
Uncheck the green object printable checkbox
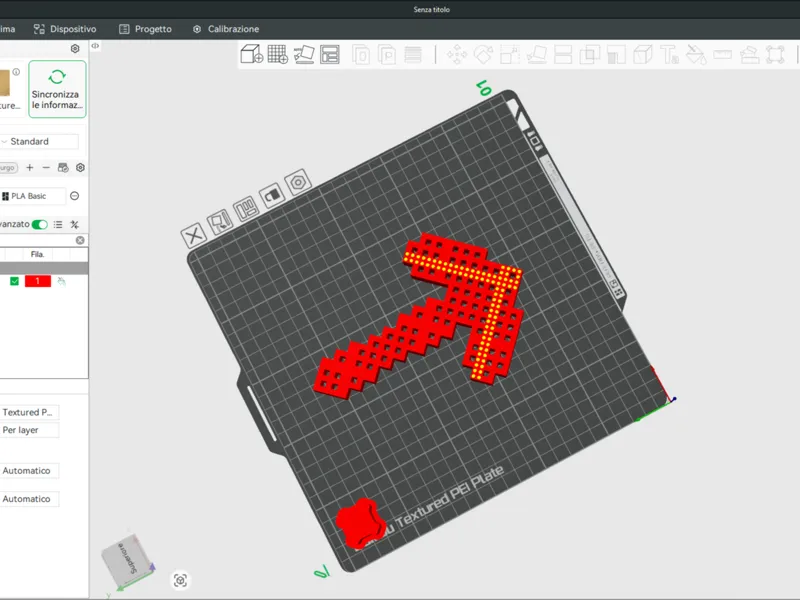click(x=14, y=281)
